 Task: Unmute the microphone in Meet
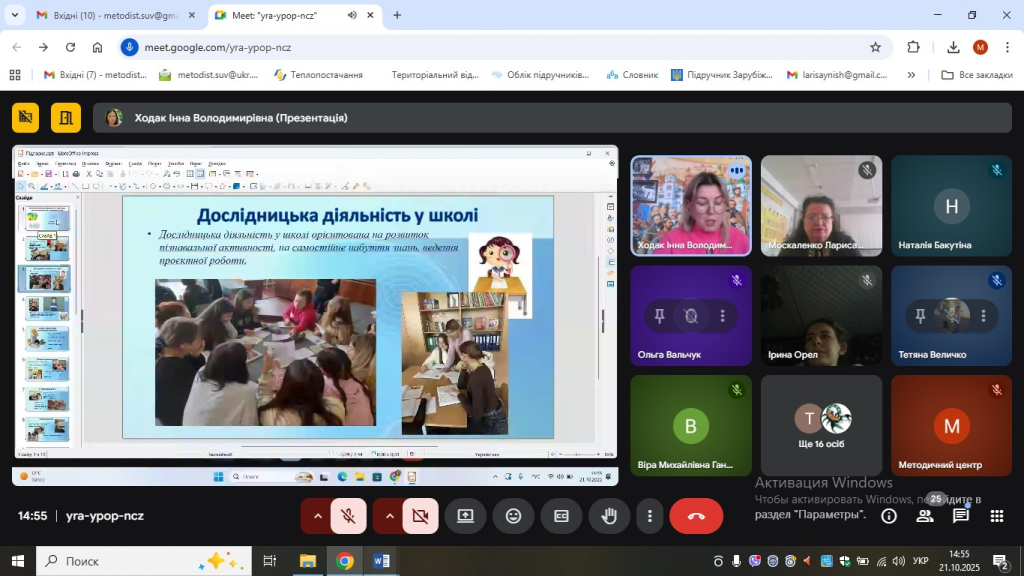click(349, 516)
